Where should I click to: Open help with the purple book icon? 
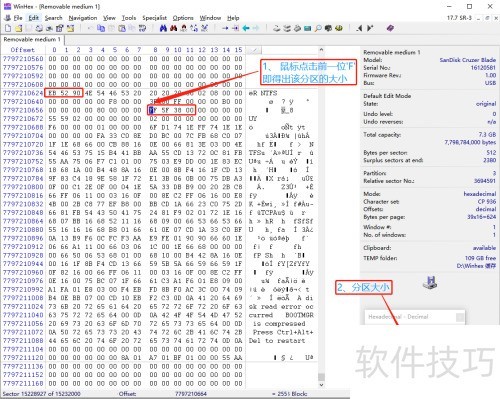pos(390,29)
